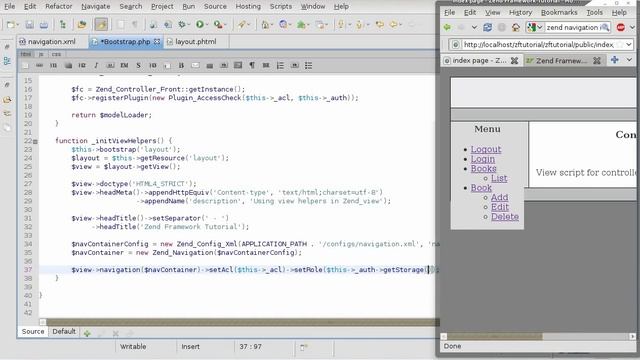The width and height of the screenshot is (640, 360).
Task: Open the browser tab list dropdown arrow
Action: pos(629,60)
